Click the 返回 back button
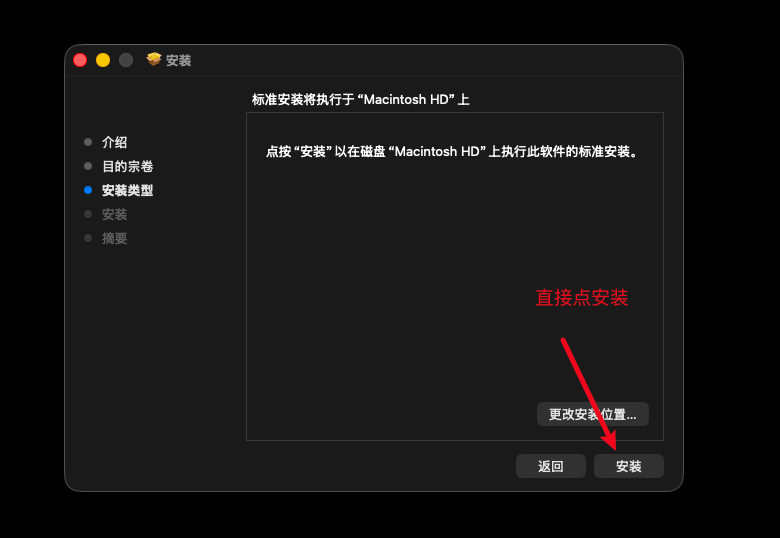Viewport: 780px width, 538px height. (x=551, y=466)
